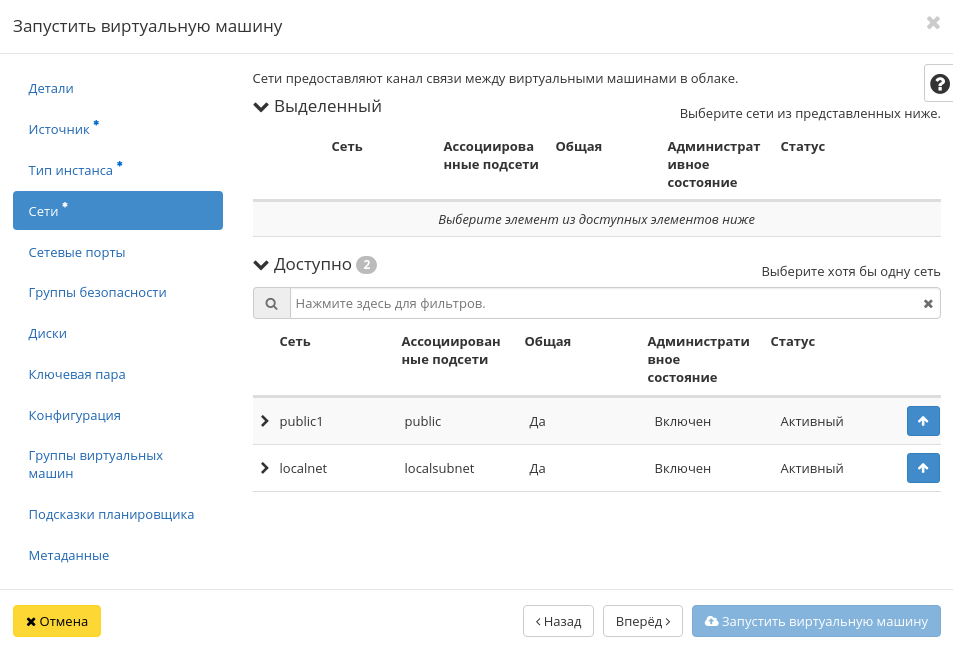953x648 pixels.
Task: Add localnet network with up arrow
Action: (922, 468)
